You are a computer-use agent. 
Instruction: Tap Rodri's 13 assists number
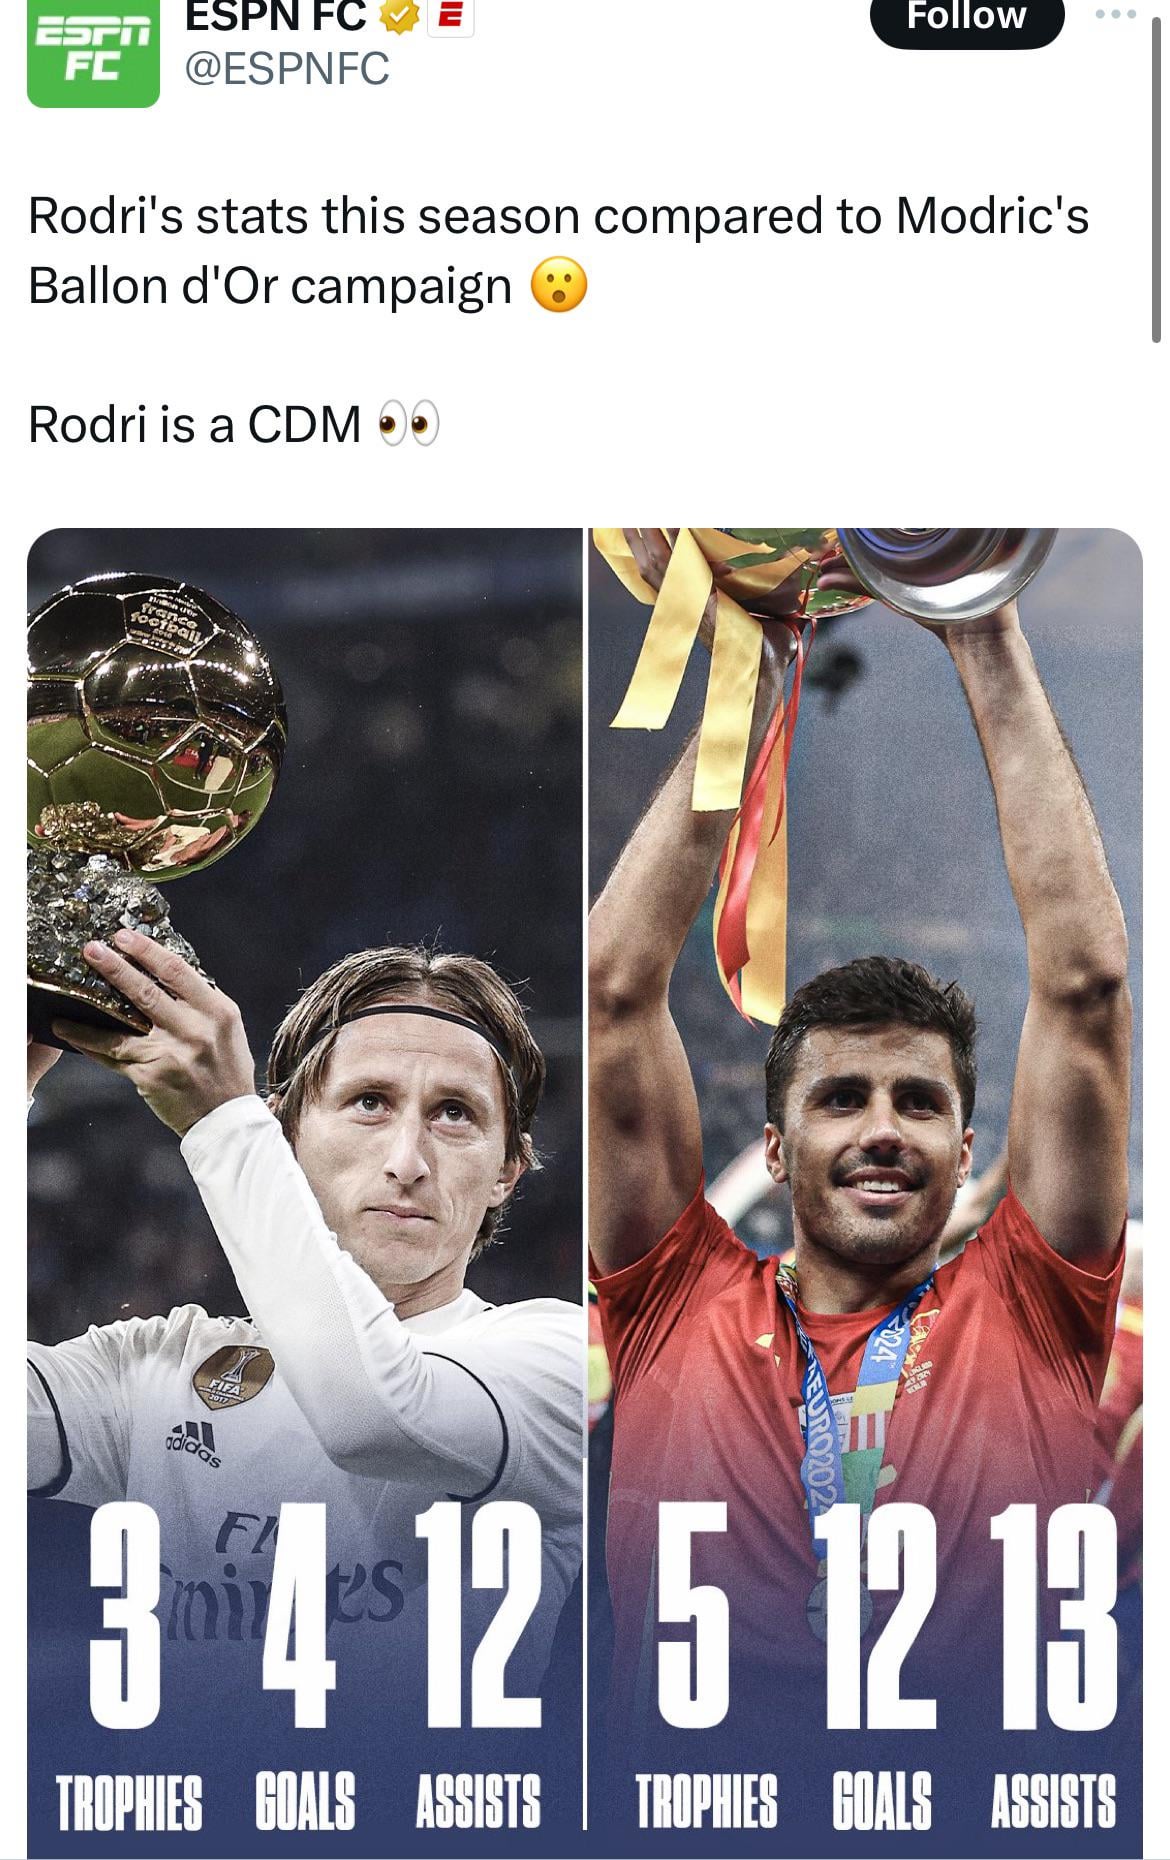pos(1052,1615)
